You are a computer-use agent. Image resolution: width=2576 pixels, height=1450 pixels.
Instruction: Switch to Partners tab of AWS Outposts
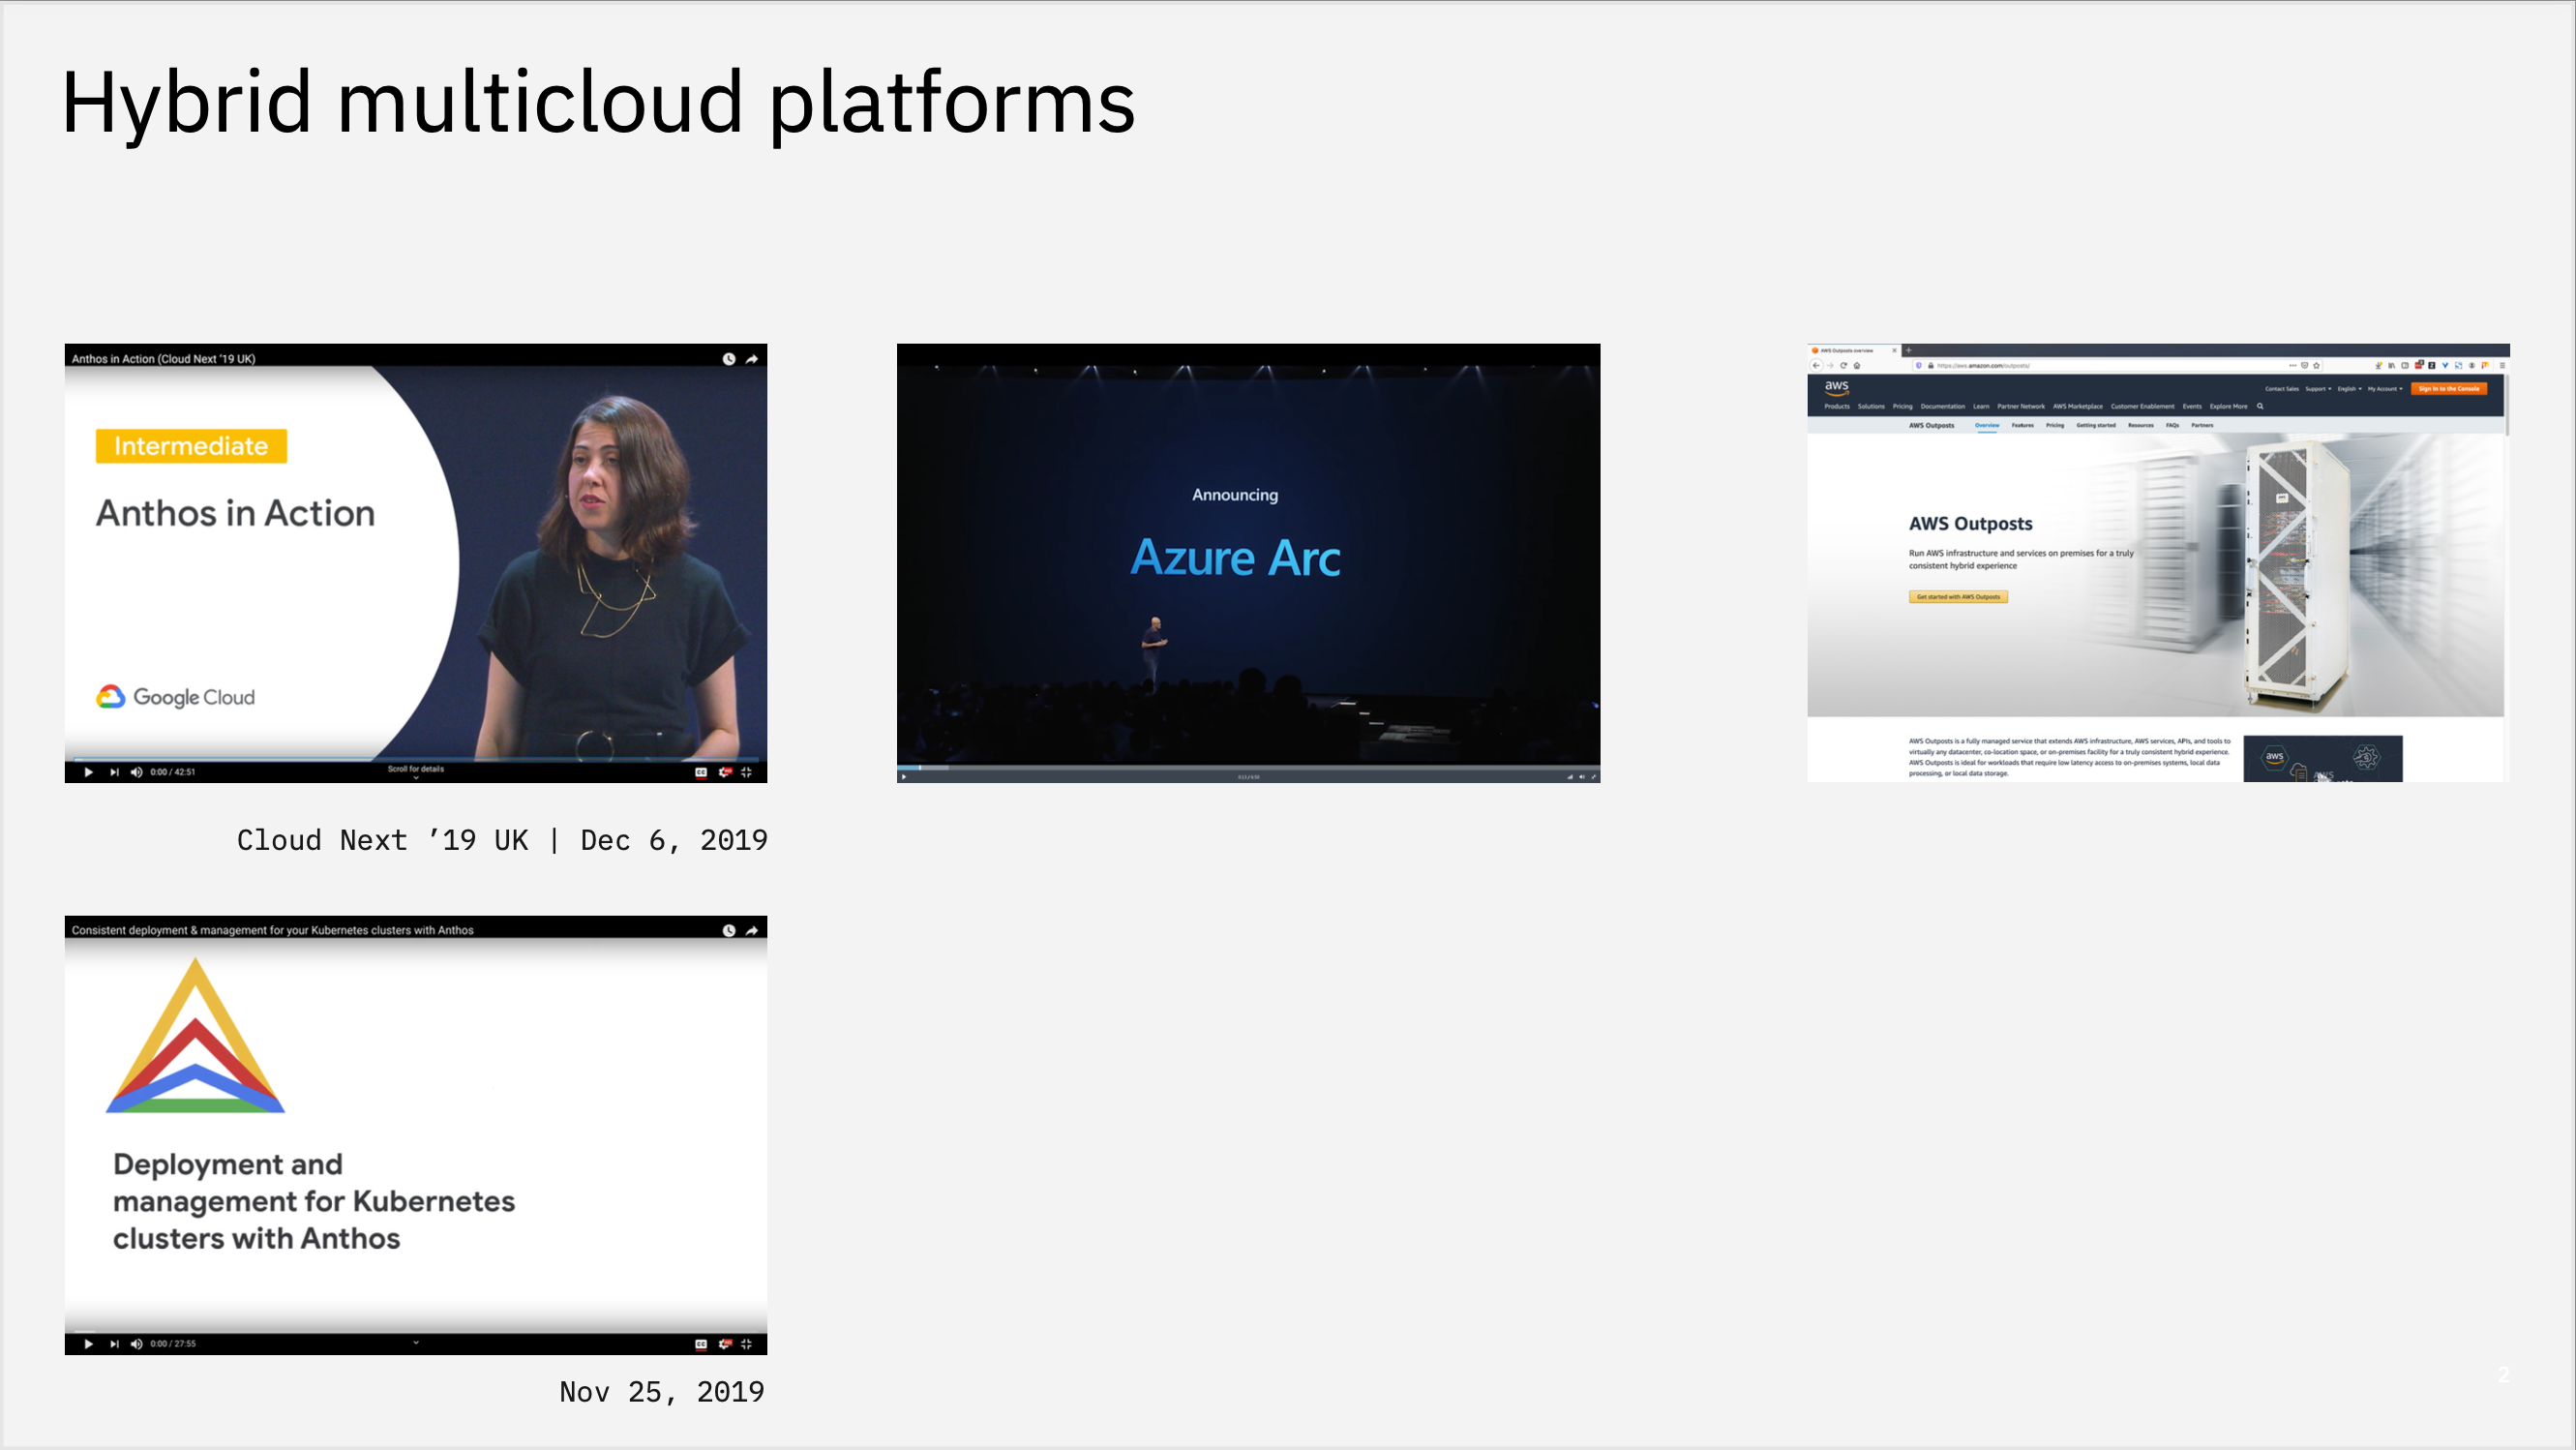pos(2203,425)
